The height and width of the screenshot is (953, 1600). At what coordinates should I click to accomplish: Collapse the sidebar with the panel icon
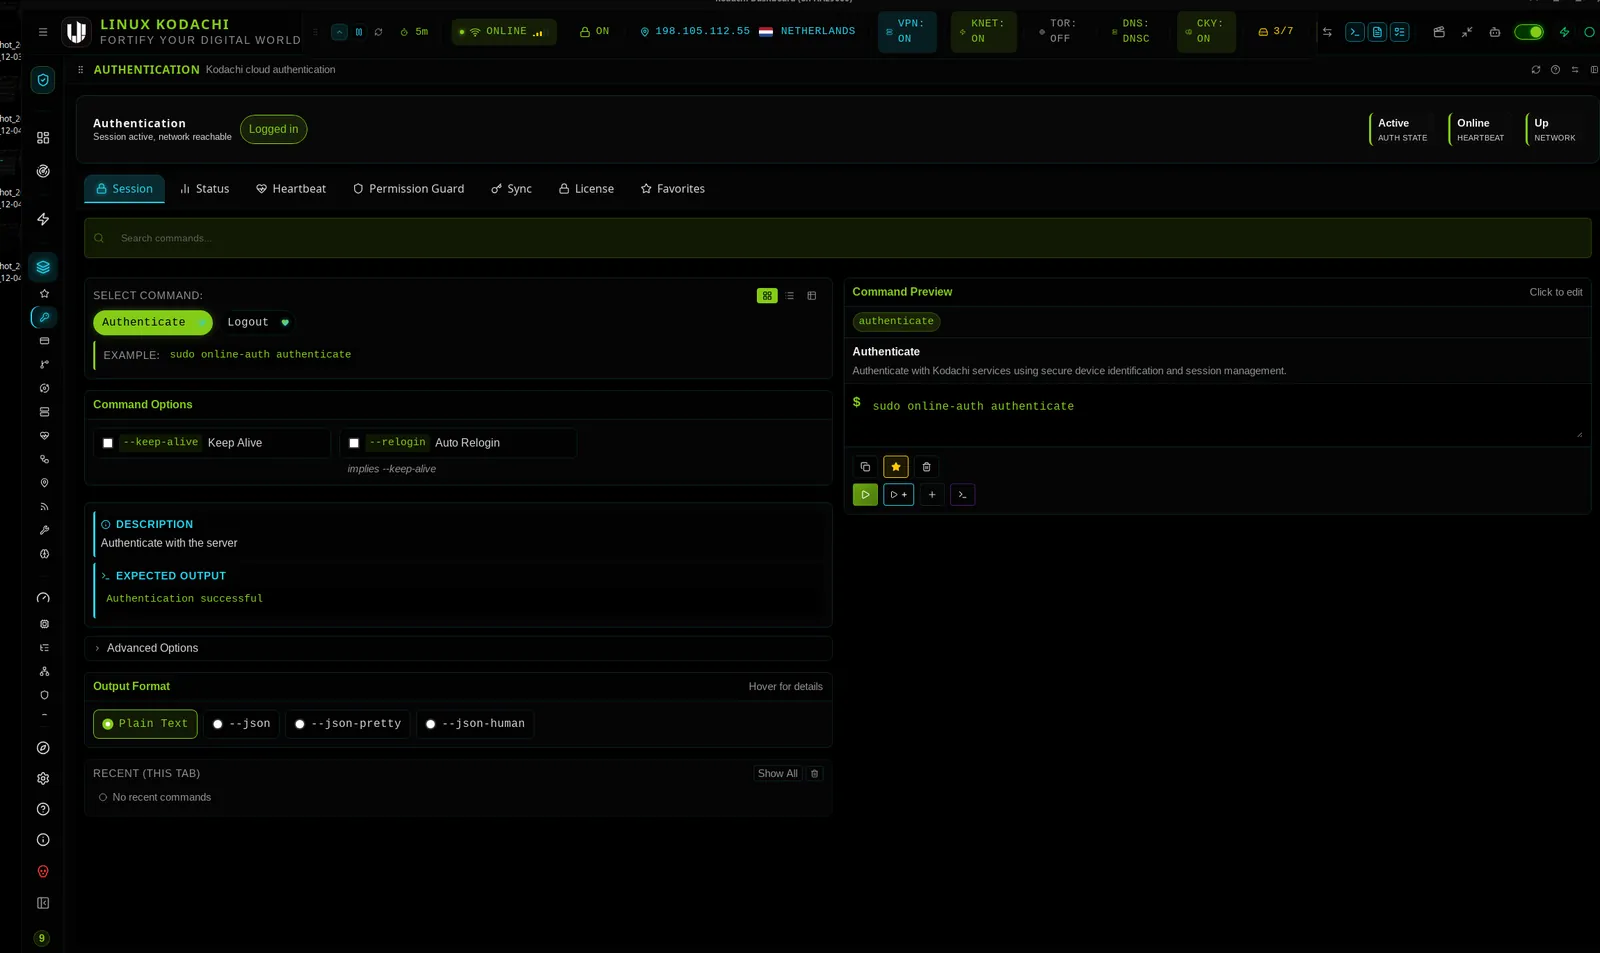click(x=43, y=904)
